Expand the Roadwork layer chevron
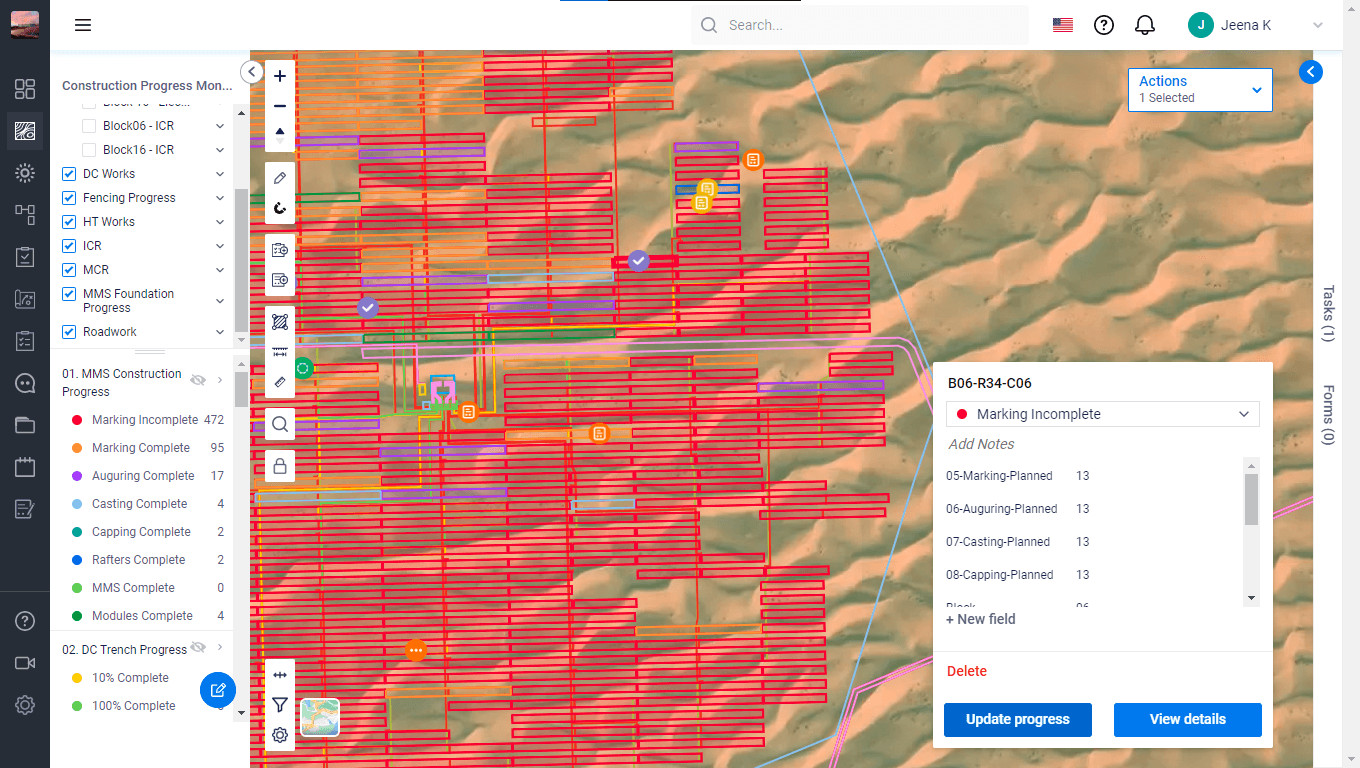Image resolution: width=1360 pixels, height=768 pixels. tap(220, 332)
